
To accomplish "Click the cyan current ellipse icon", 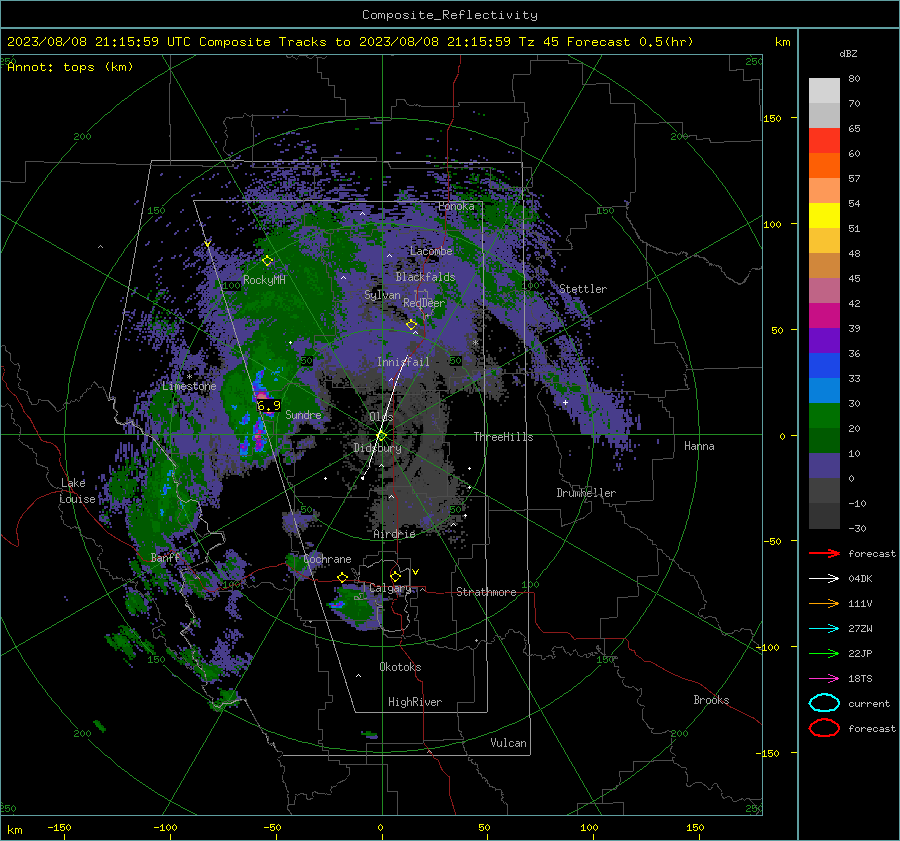I will pos(824,703).
